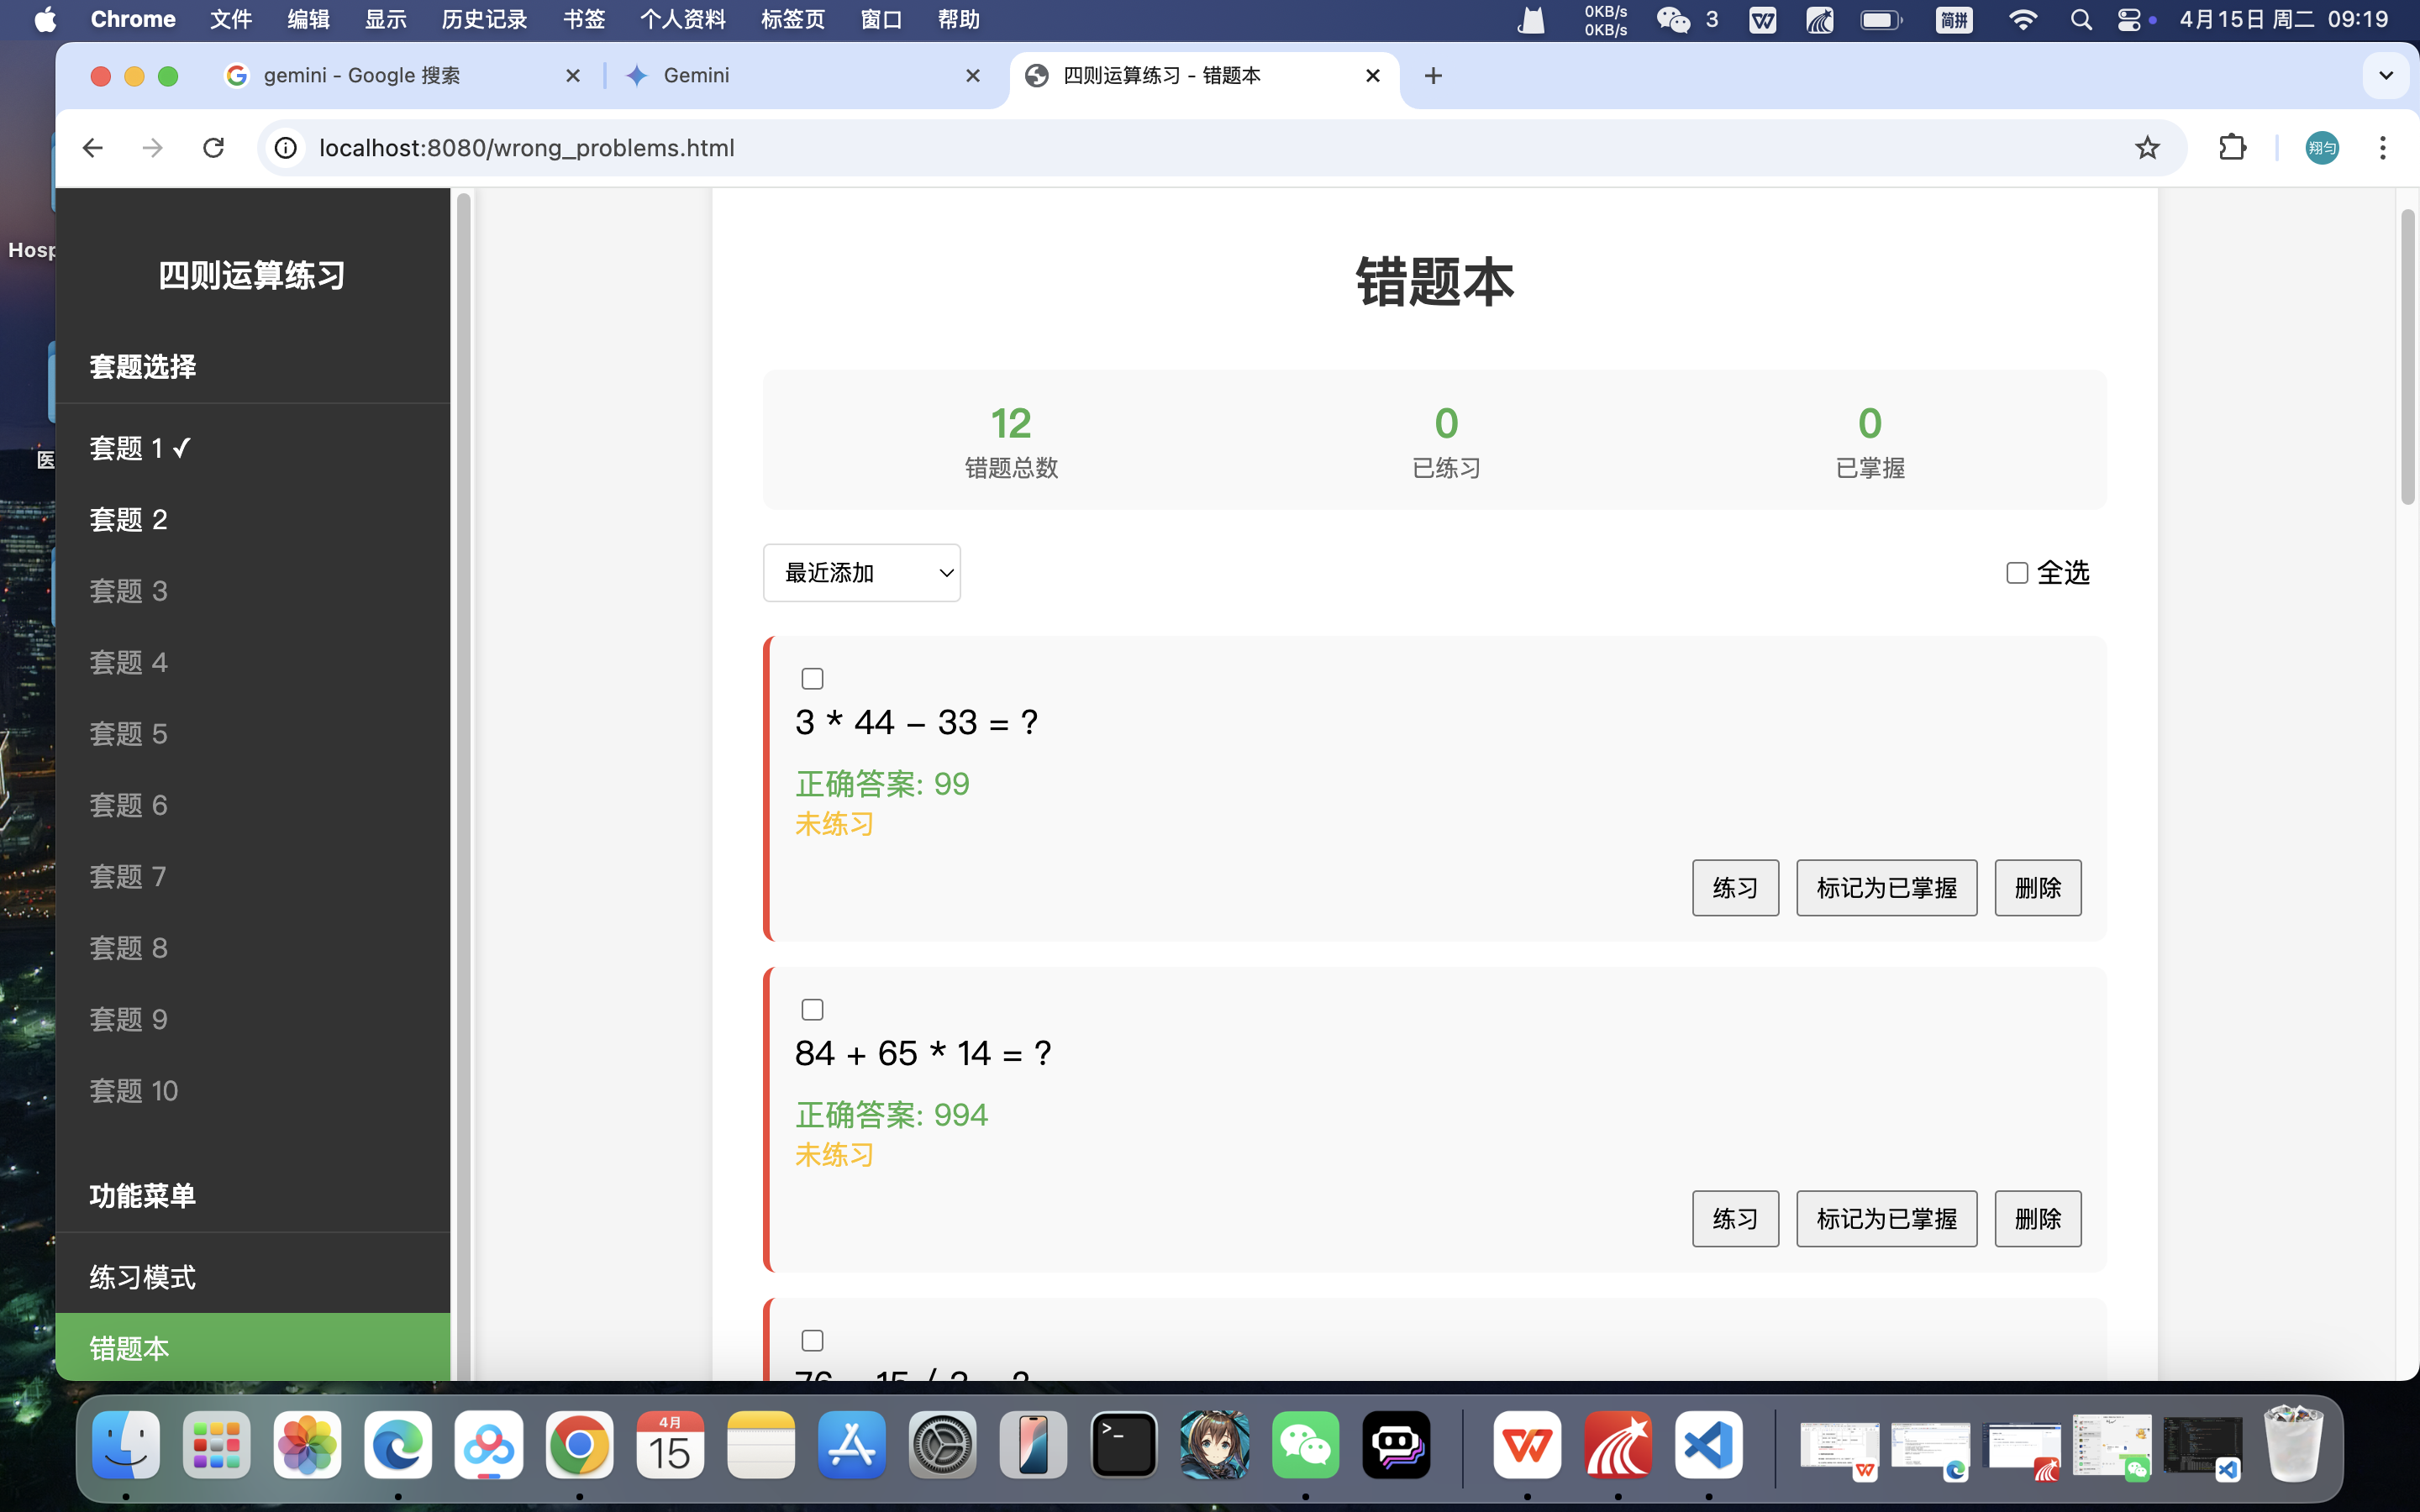This screenshot has width=2420, height=1512.
Task: Open new tab with plus icon
Action: coord(1433,76)
